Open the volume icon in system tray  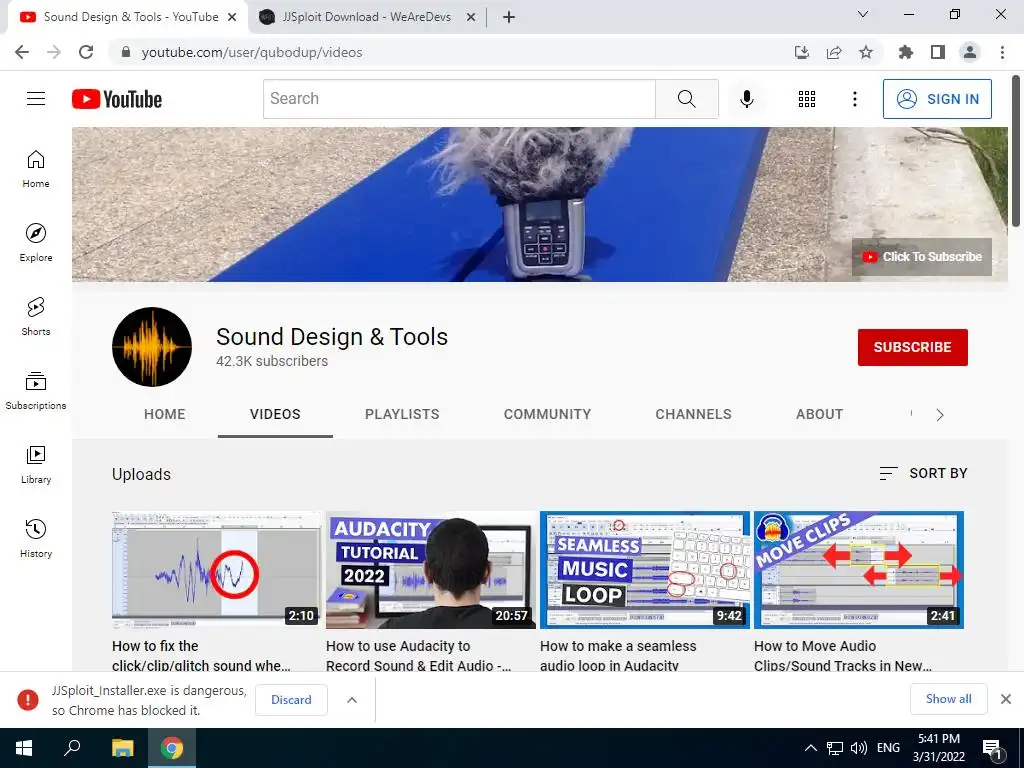coord(859,748)
